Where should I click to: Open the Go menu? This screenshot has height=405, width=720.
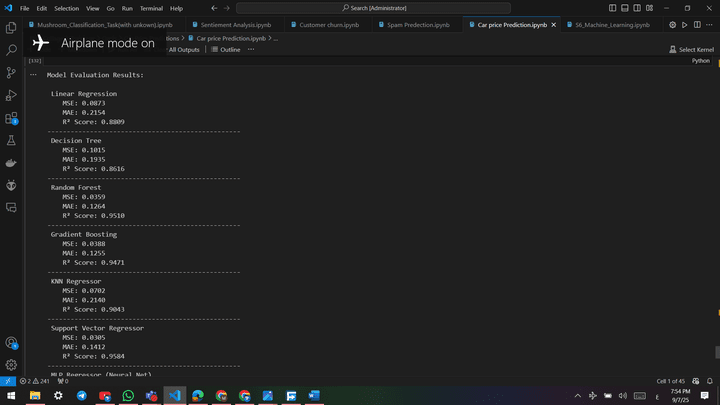pos(111,8)
